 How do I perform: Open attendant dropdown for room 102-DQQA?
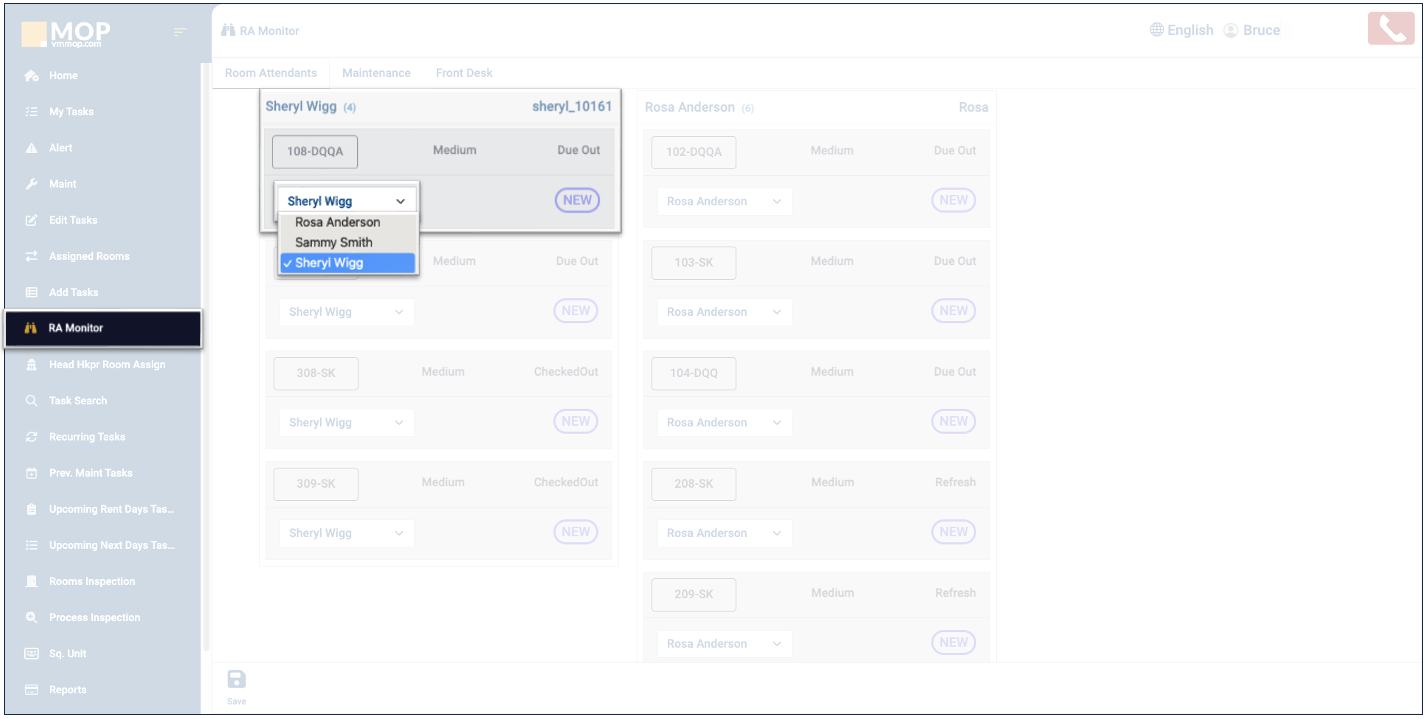coord(724,201)
